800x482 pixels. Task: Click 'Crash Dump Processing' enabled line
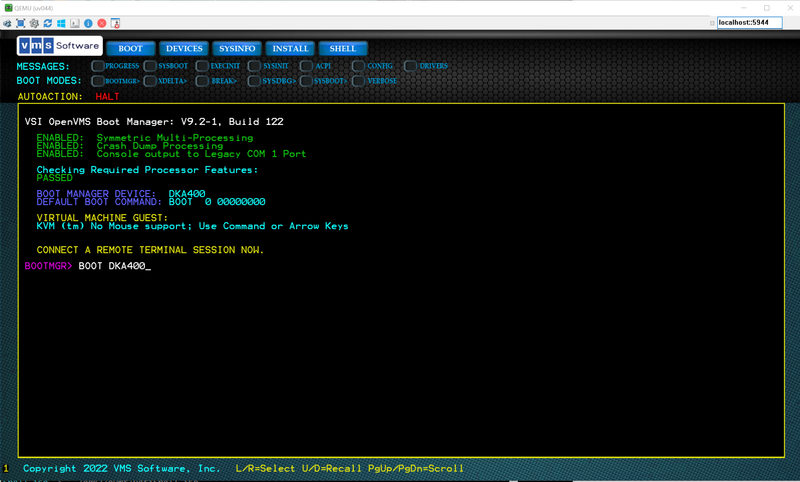coord(130,146)
